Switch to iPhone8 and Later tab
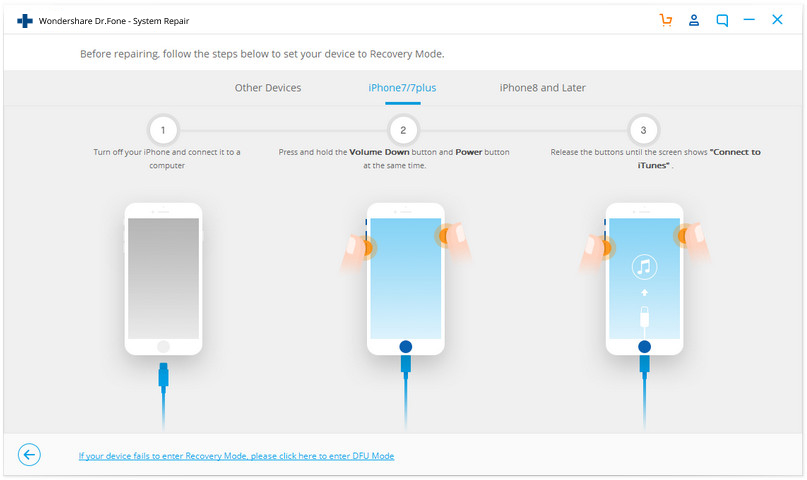Viewport: 807px width, 480px height. (542, 88)
